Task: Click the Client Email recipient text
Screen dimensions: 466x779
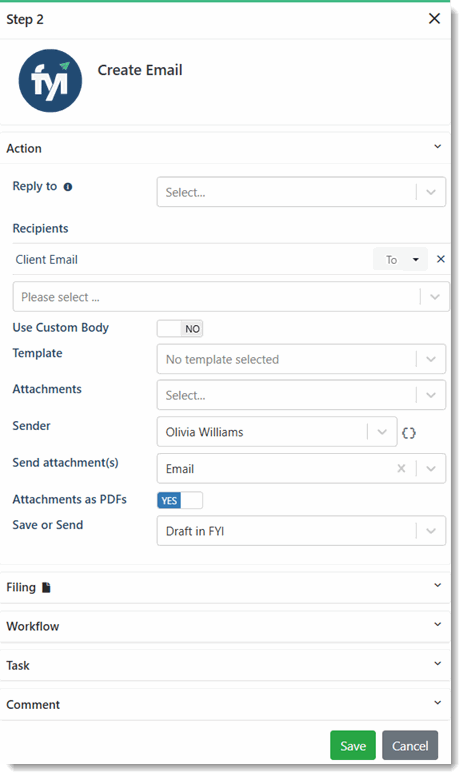Action: (47, 259)
